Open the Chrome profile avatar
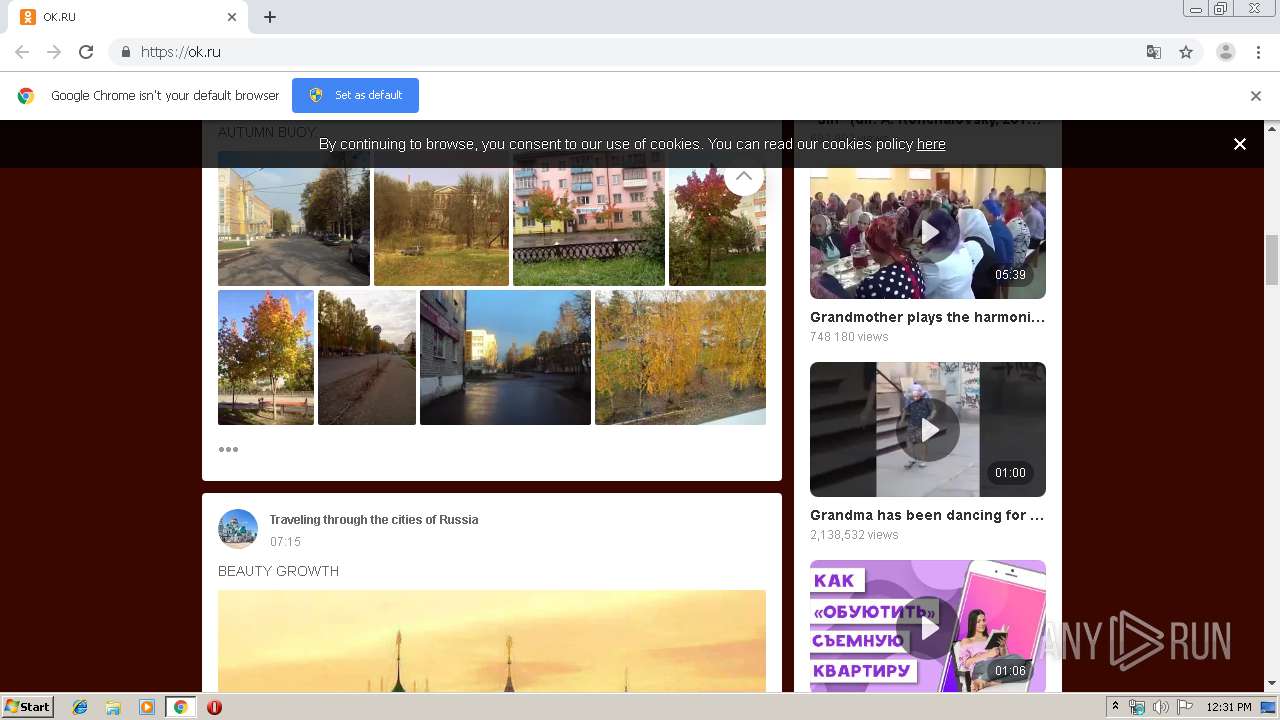1280x720 pixels. 1226,52
